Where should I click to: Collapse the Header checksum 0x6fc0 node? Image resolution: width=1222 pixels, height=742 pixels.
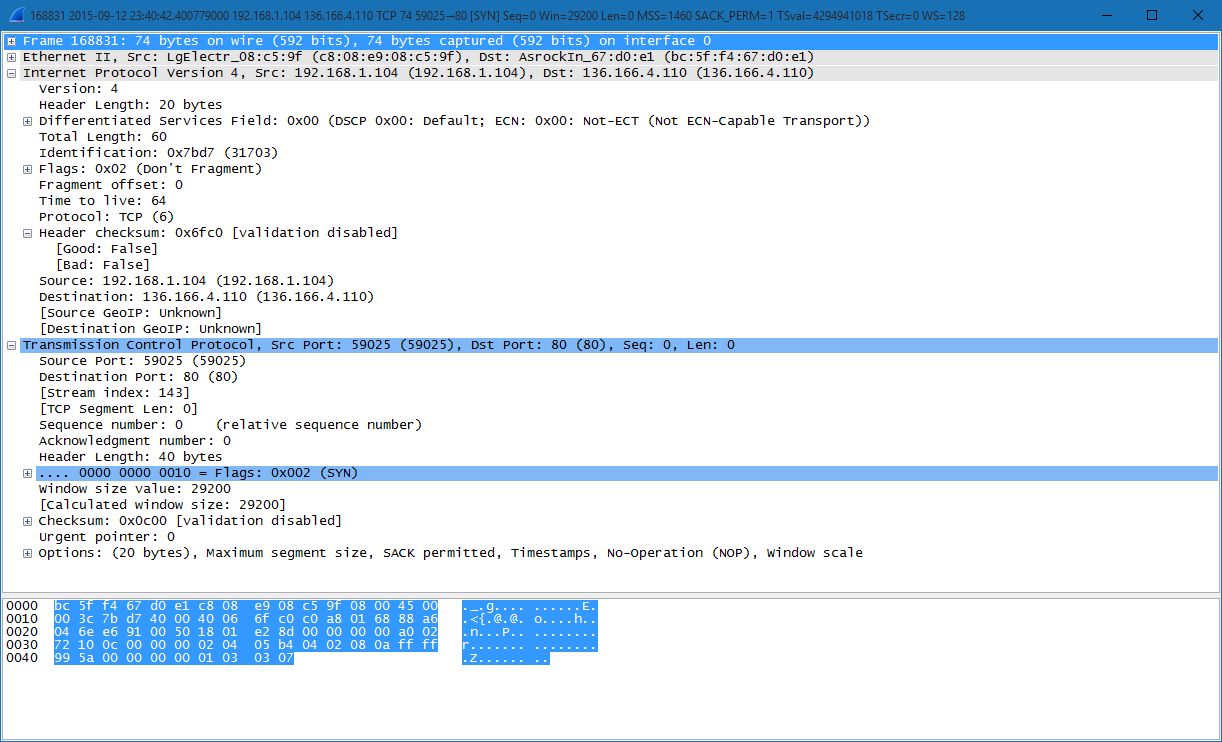(28, 233)
